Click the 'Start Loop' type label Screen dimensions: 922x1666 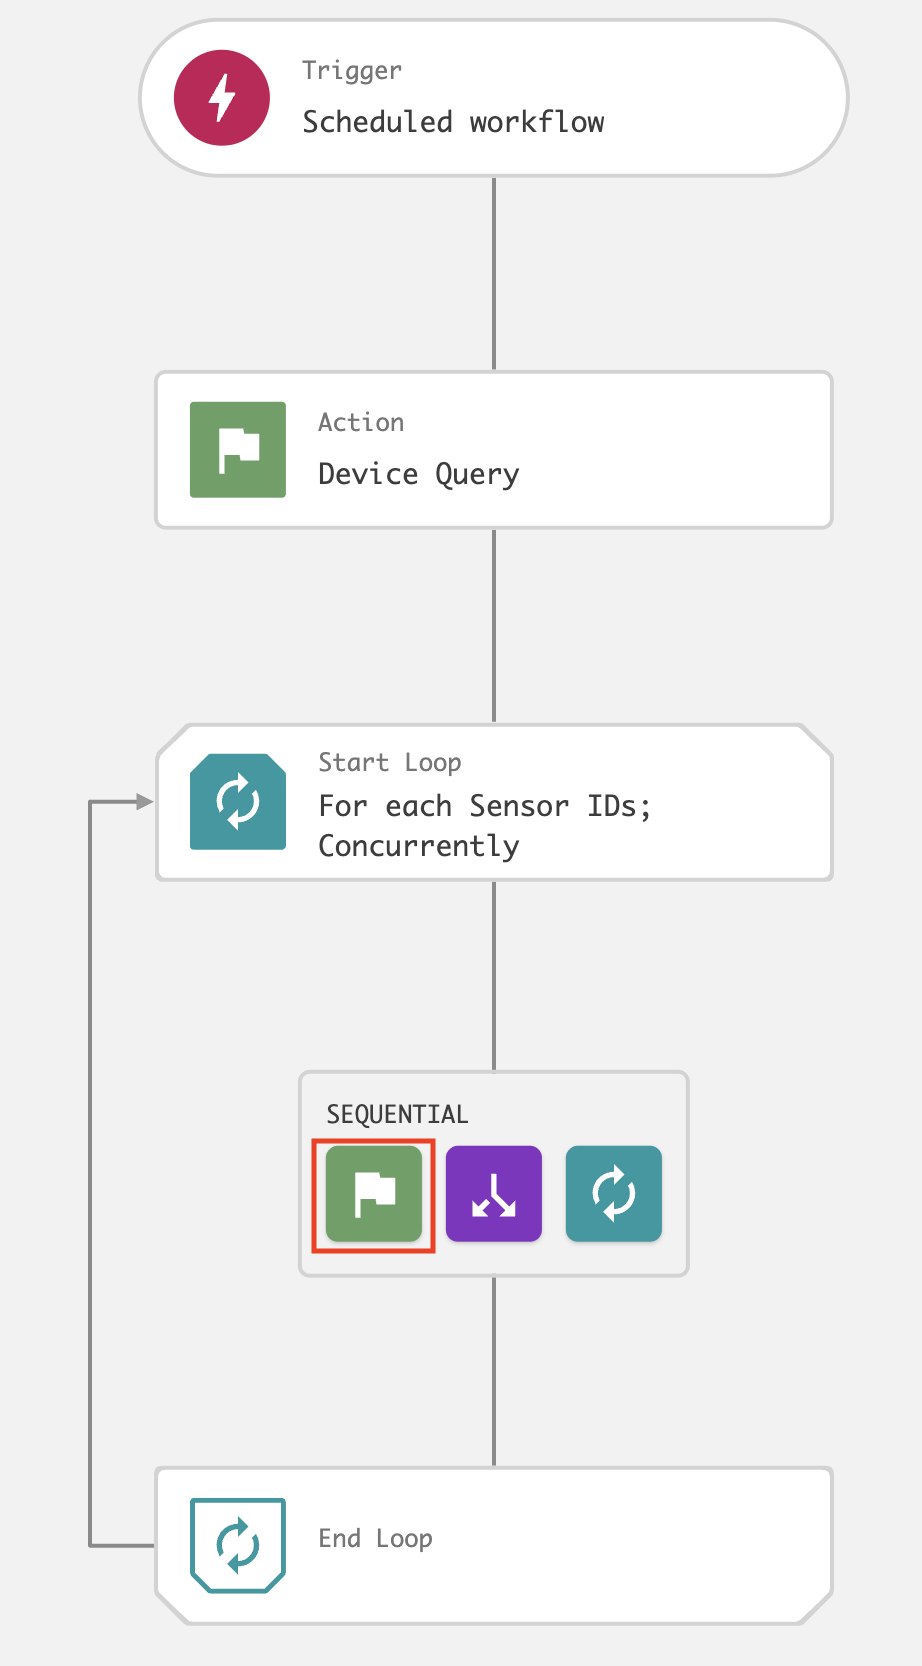coord(389,763)
